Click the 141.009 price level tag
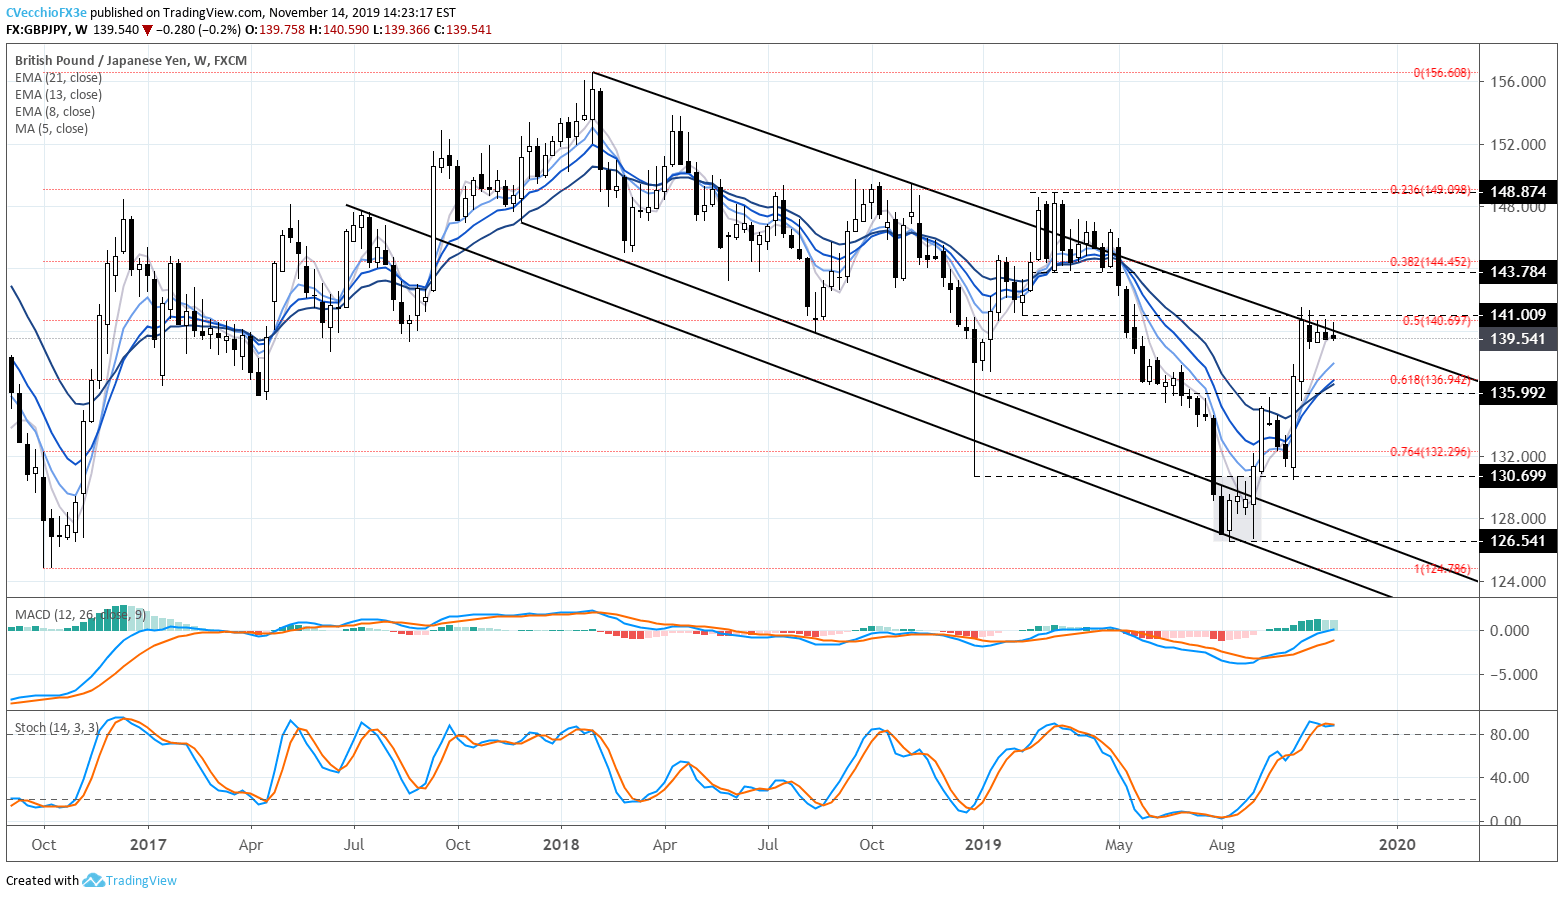This screenshot has height=898, width=1564. (x=1518, y=315)
